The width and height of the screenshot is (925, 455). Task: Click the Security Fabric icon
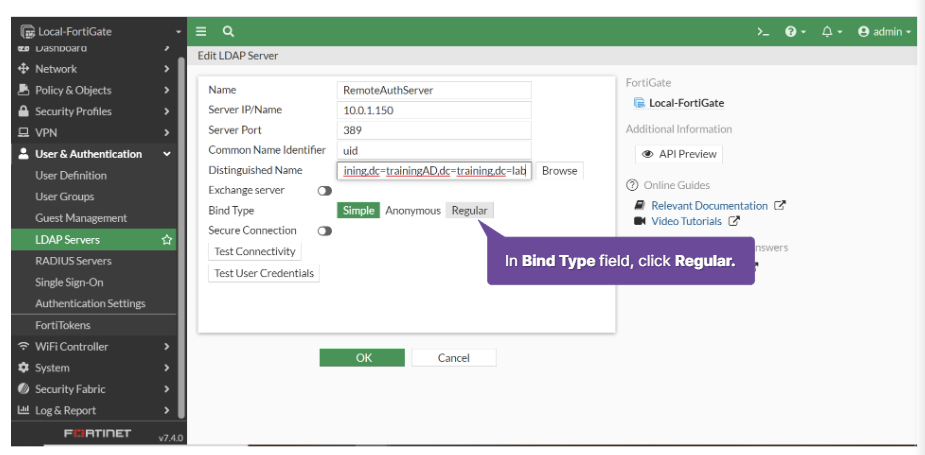(24, 388)
